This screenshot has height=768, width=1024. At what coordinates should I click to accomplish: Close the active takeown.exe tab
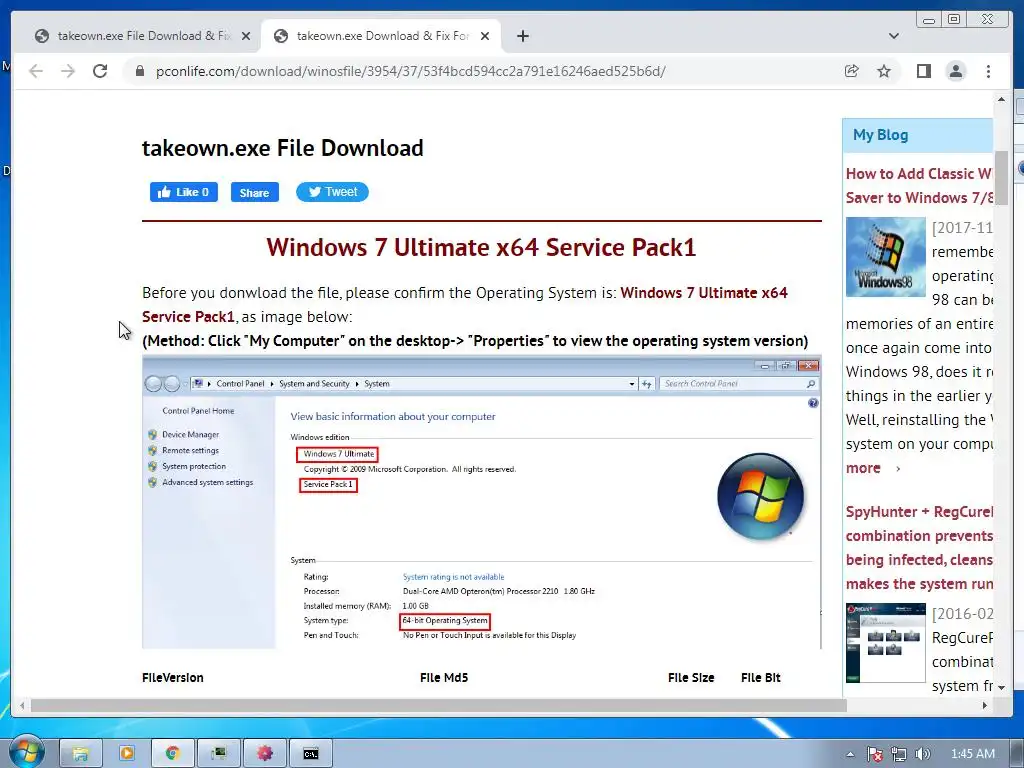click(485, 36)
